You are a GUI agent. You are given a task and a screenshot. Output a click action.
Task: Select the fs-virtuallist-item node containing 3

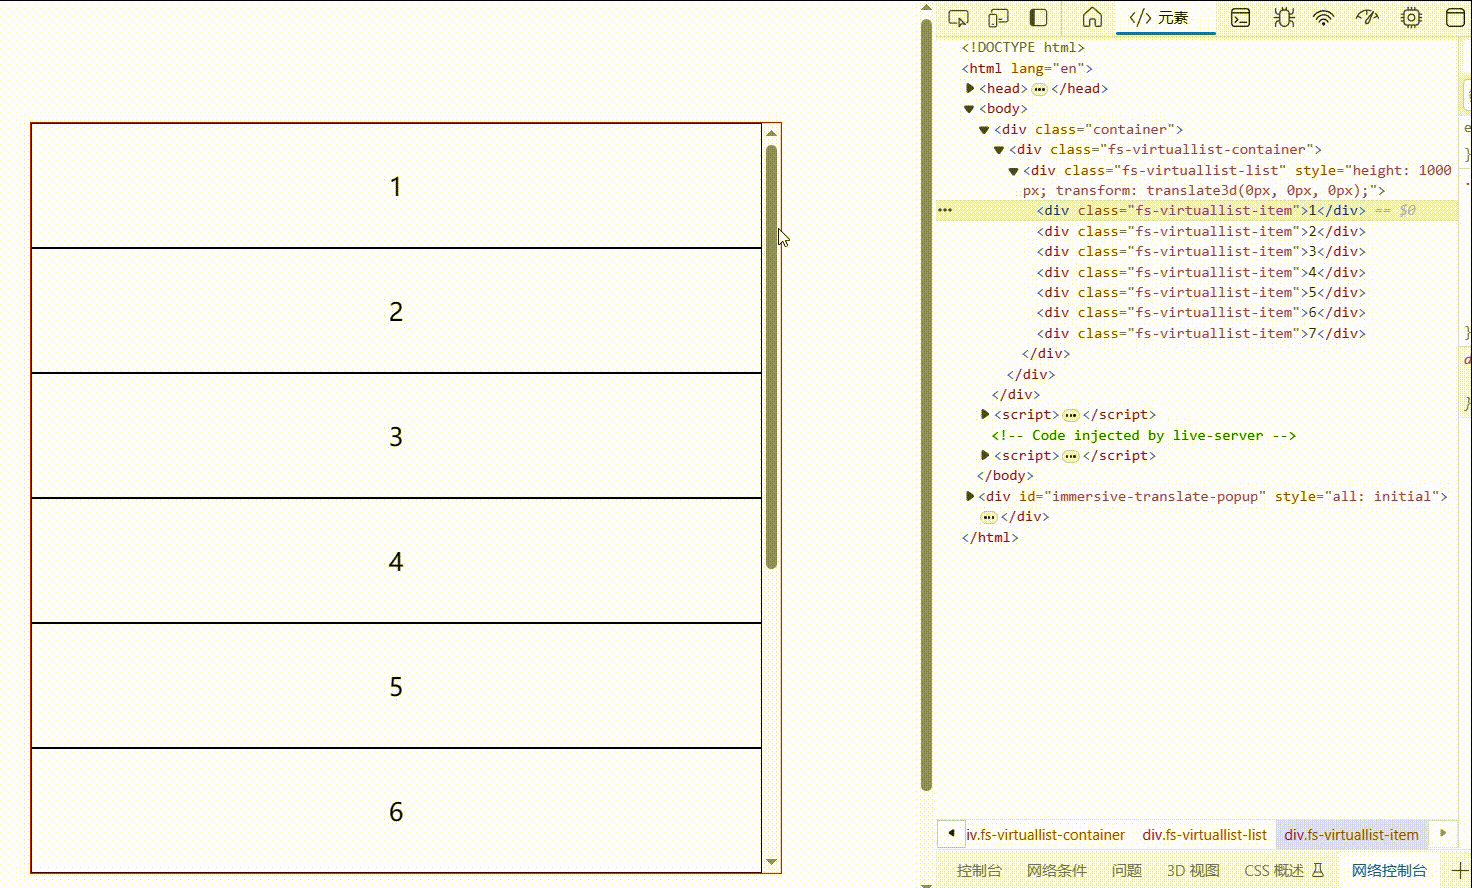click(1201, 251)
